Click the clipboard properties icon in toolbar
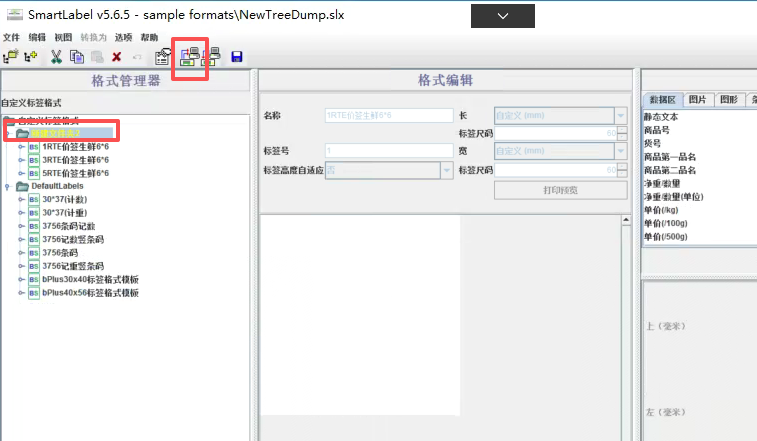 pyautogui.click(x=162, y=57)
